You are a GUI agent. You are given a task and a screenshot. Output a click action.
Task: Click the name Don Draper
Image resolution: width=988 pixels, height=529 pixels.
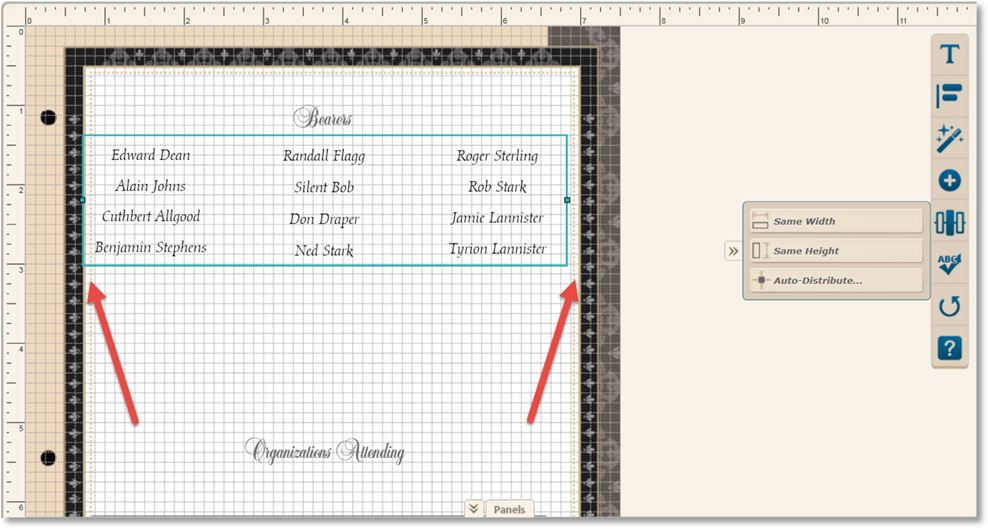[x=324, y=220]
